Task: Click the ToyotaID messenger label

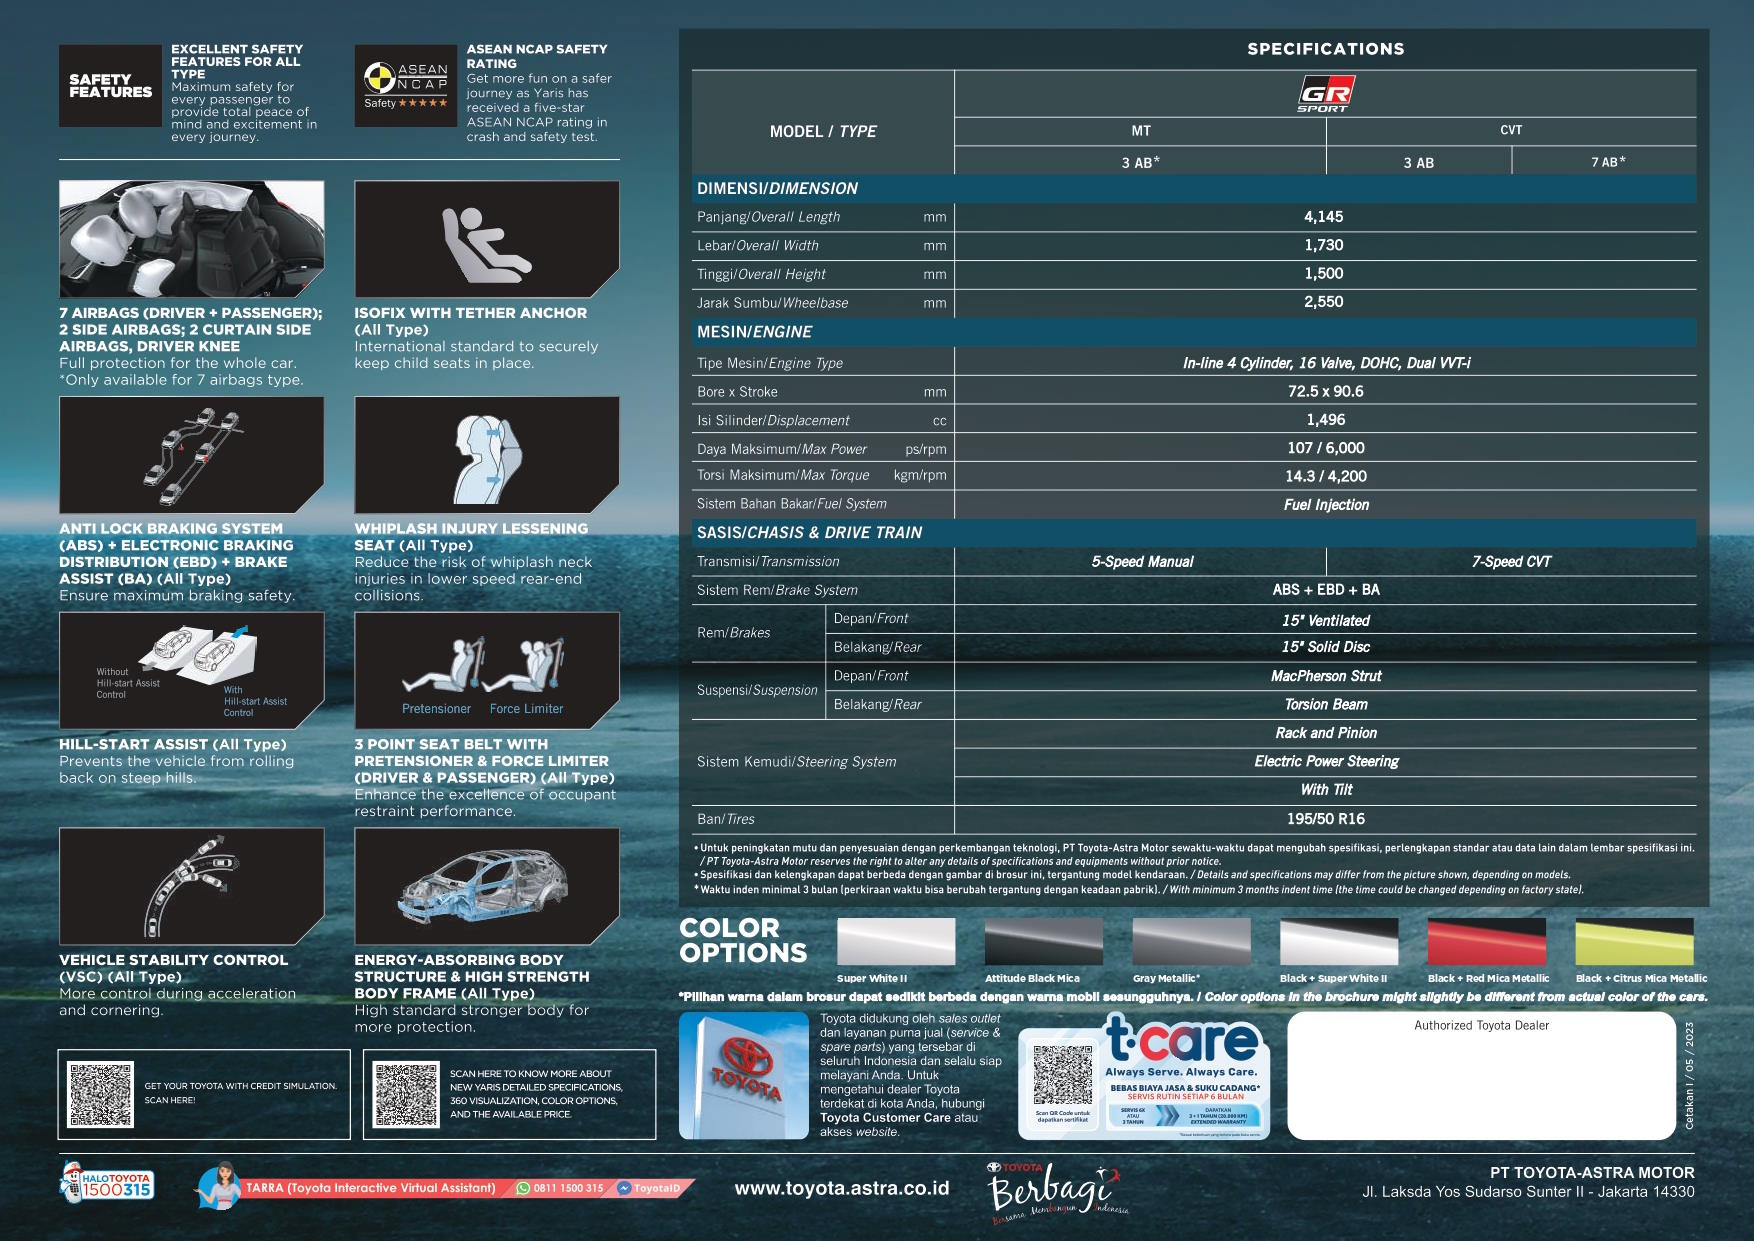Action: click(657, 1188)
